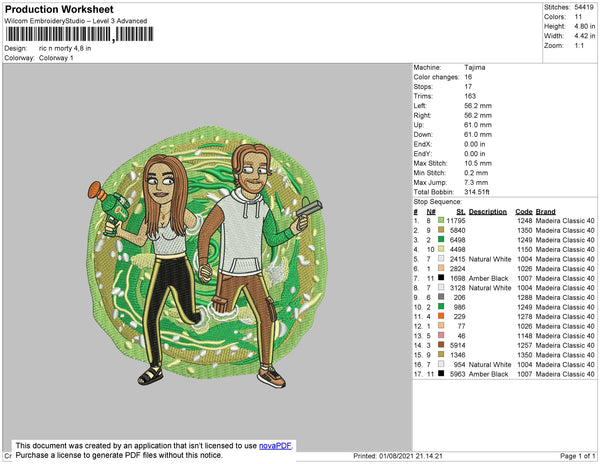The image size is (600, 464).
Task: Click the 'Code' column header
Action: pos(524,212)
